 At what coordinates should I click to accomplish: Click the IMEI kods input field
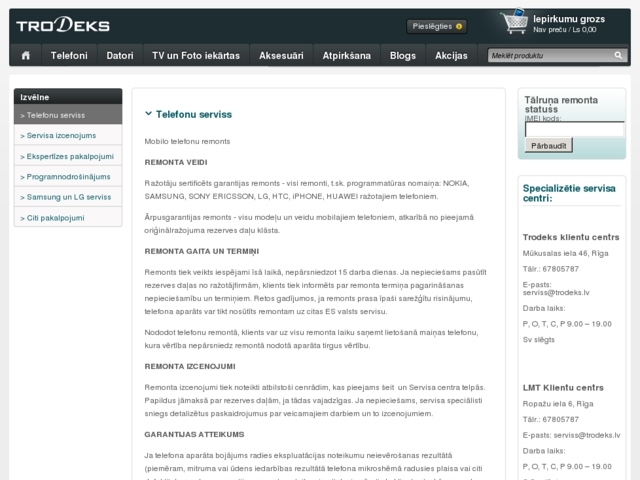tap(574, 129)
